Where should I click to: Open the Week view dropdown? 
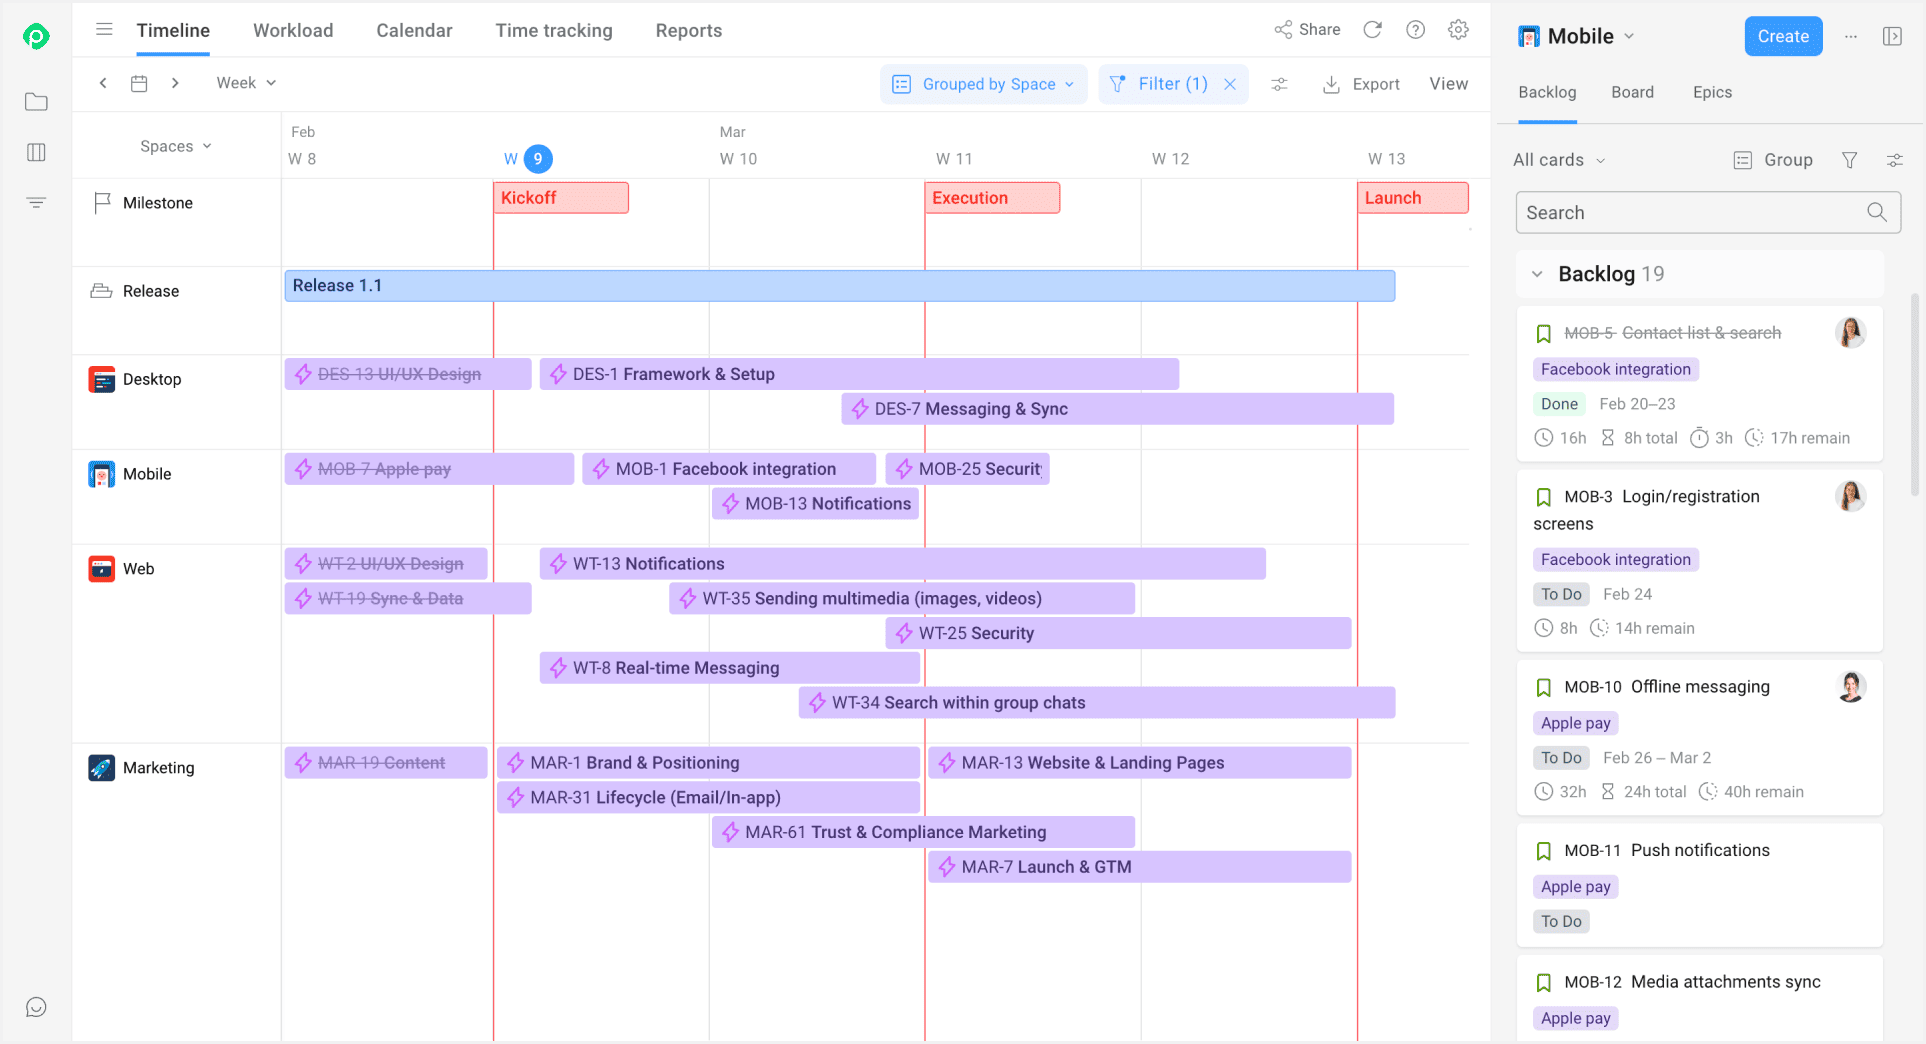pos(246,83)
